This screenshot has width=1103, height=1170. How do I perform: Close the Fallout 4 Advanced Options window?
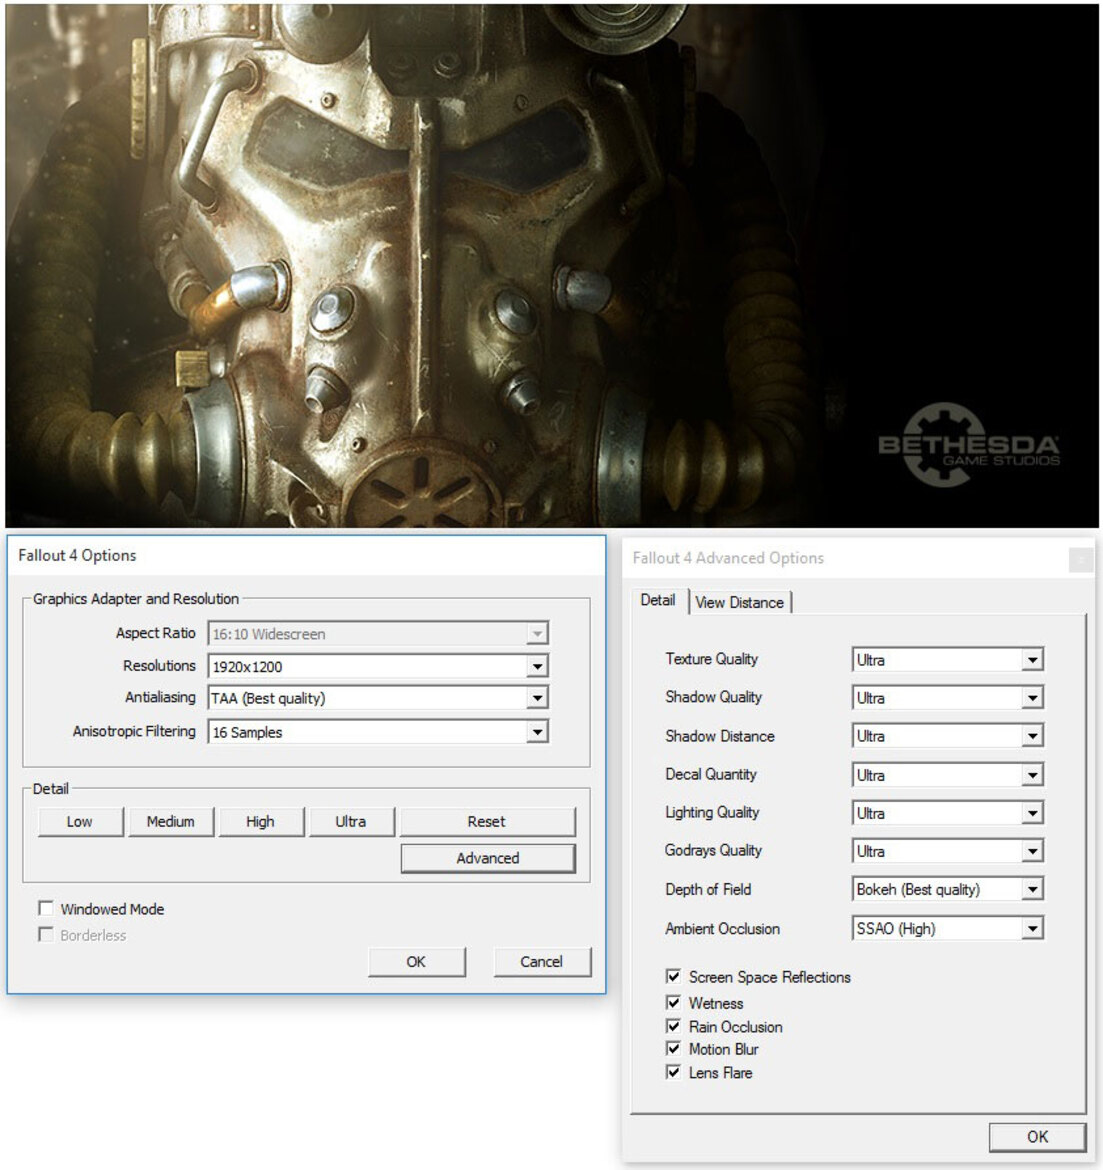tap(1081, 559)
